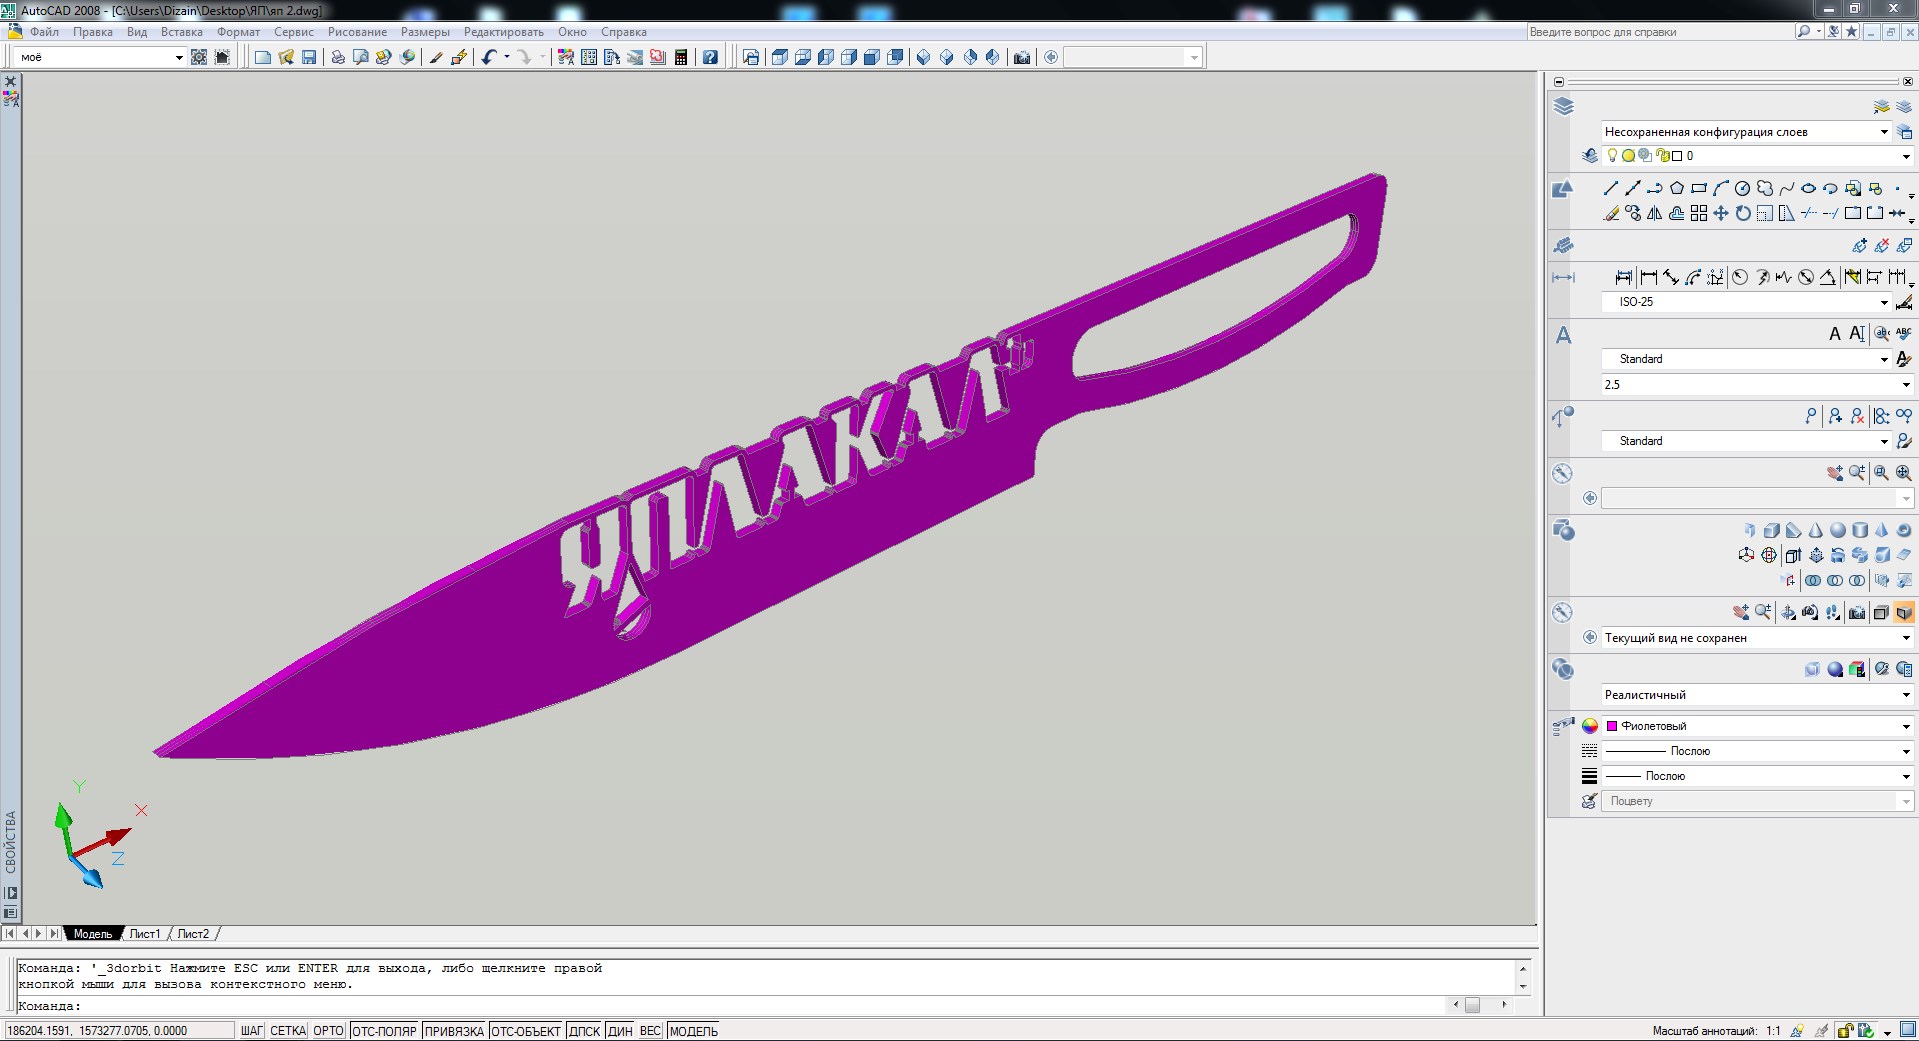Click the help search input field
Screen dimensions: 1919x1041
click(1658, 32)
